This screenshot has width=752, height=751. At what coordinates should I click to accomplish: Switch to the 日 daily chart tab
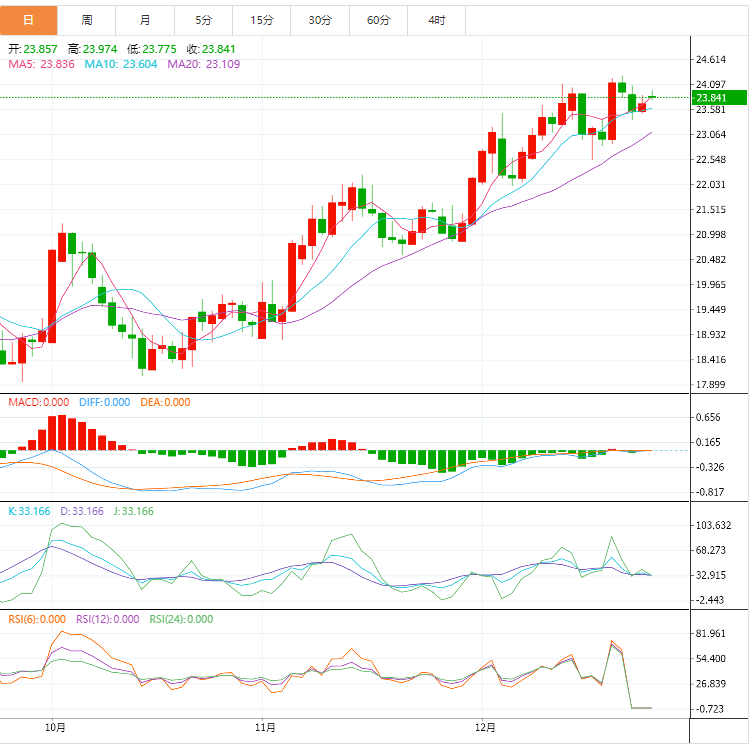29,20
